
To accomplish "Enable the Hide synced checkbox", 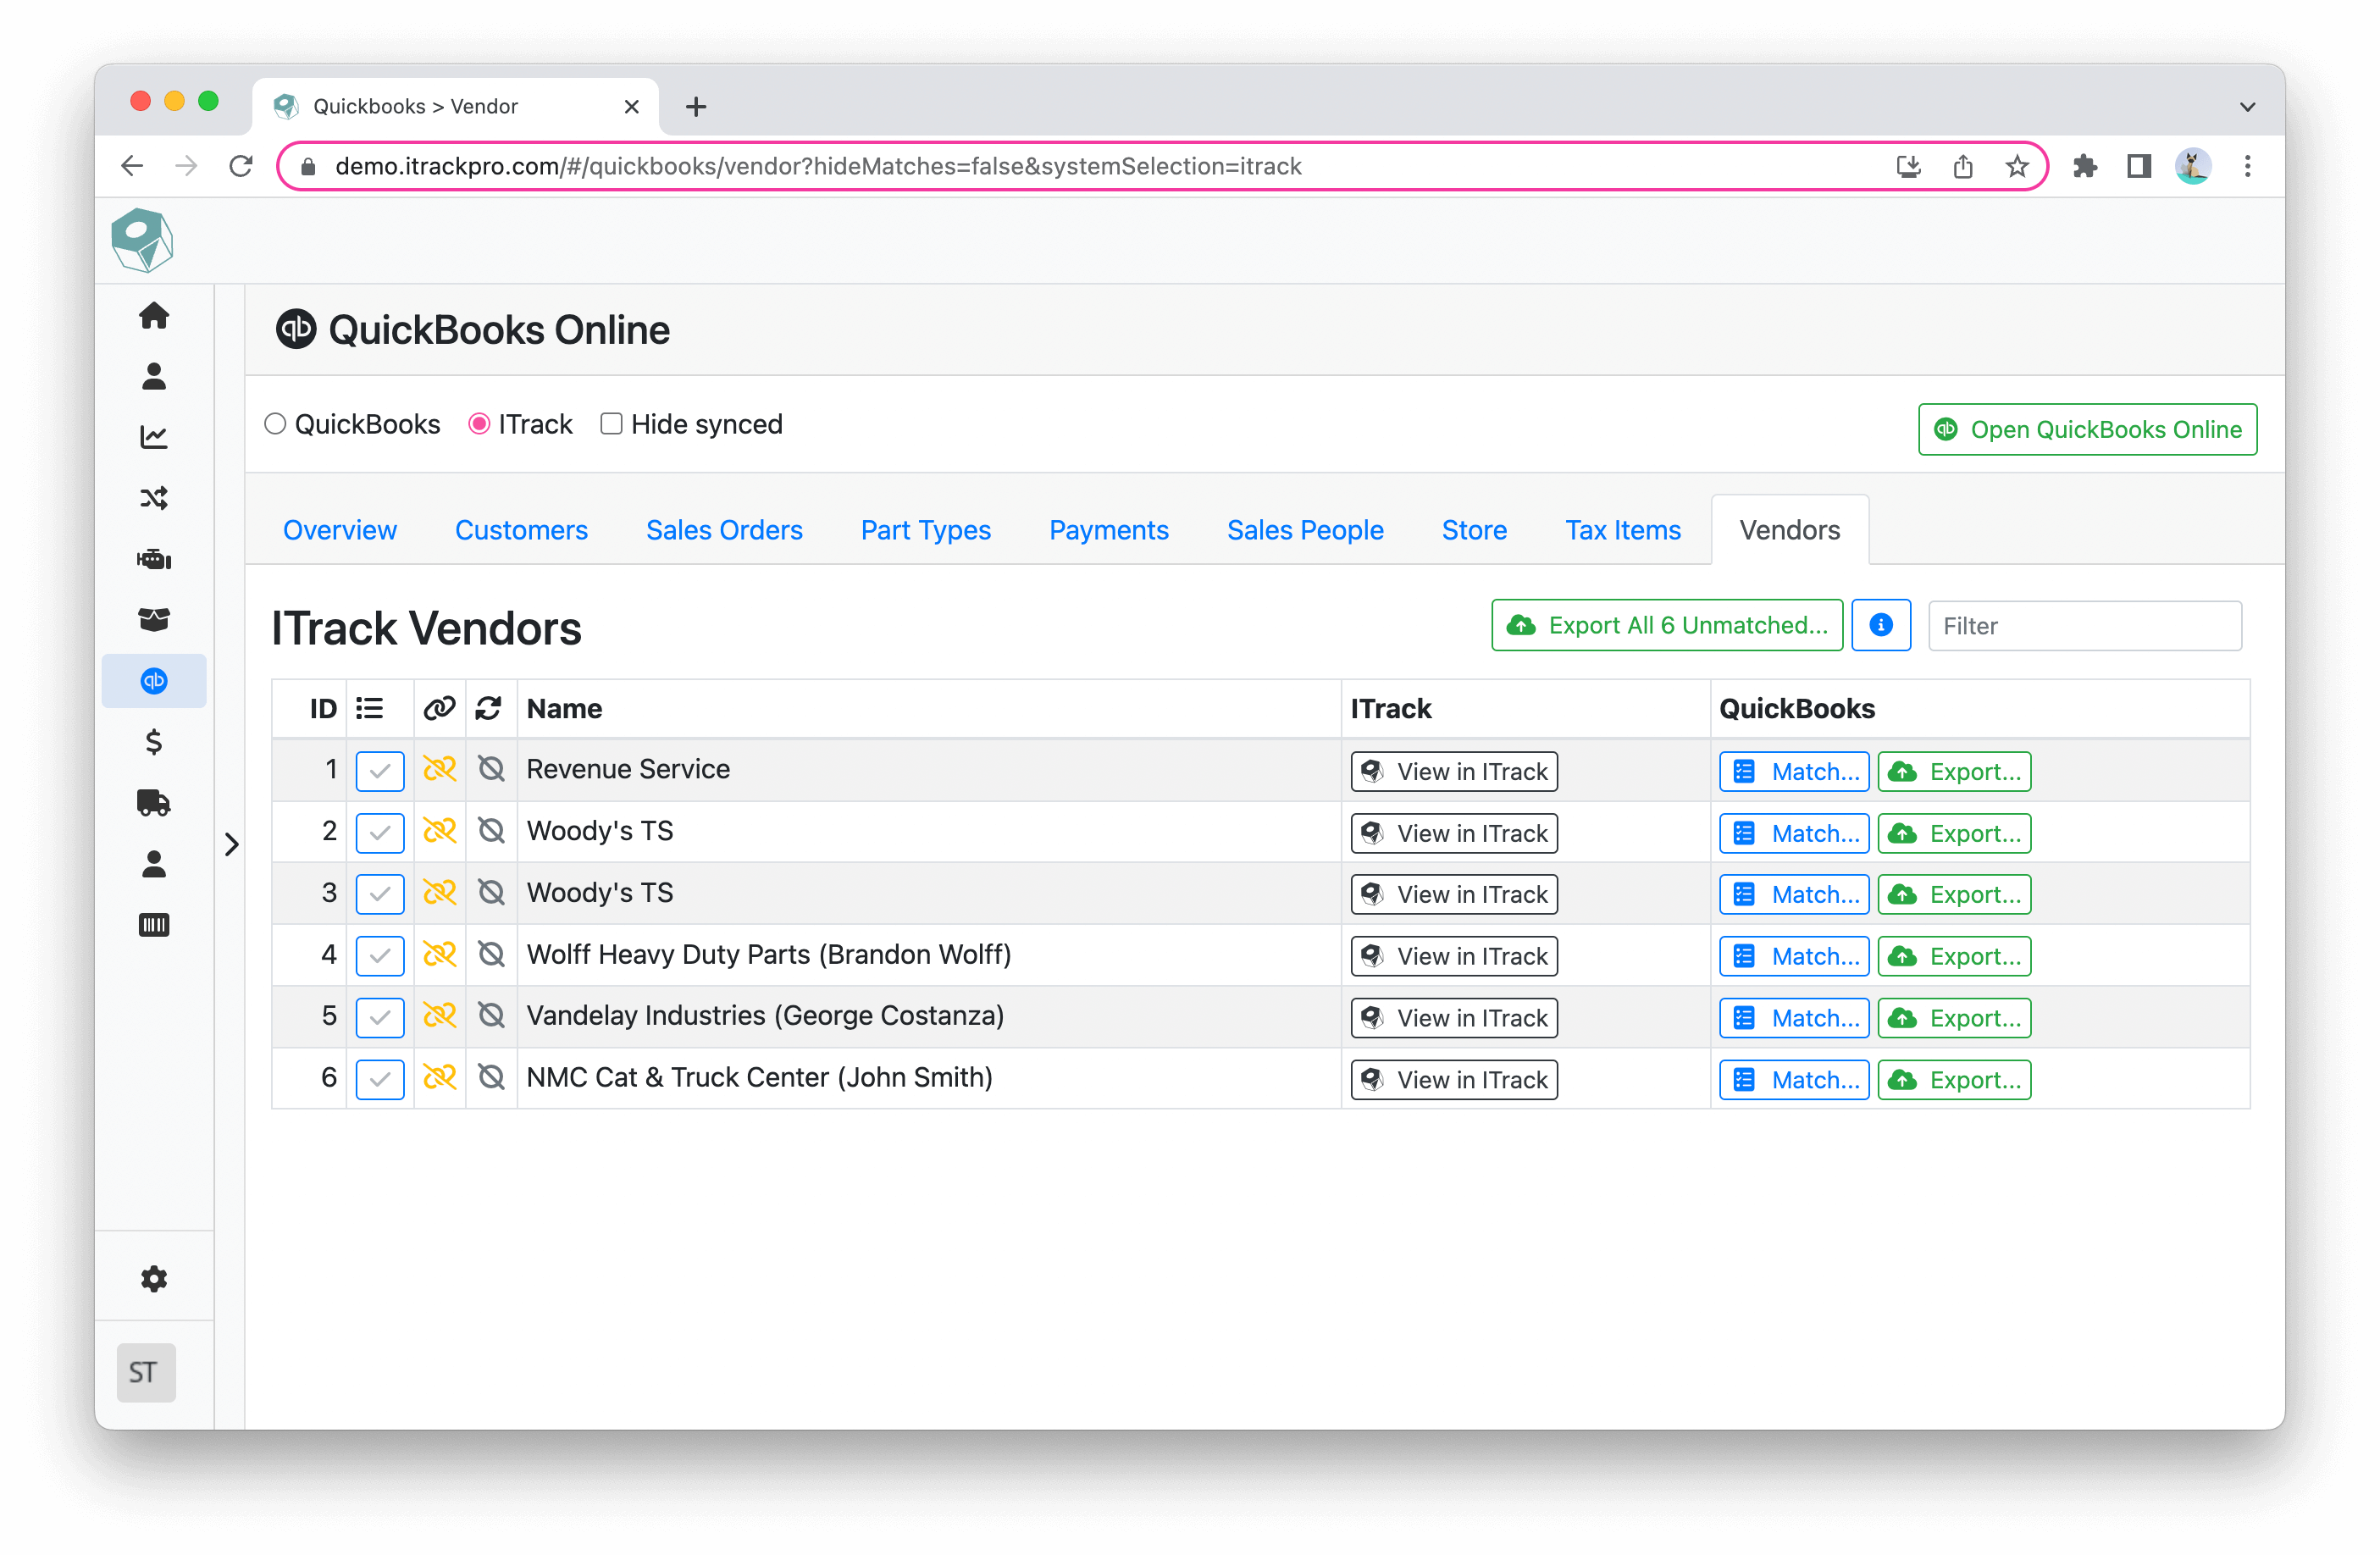I will click(611, 424).
